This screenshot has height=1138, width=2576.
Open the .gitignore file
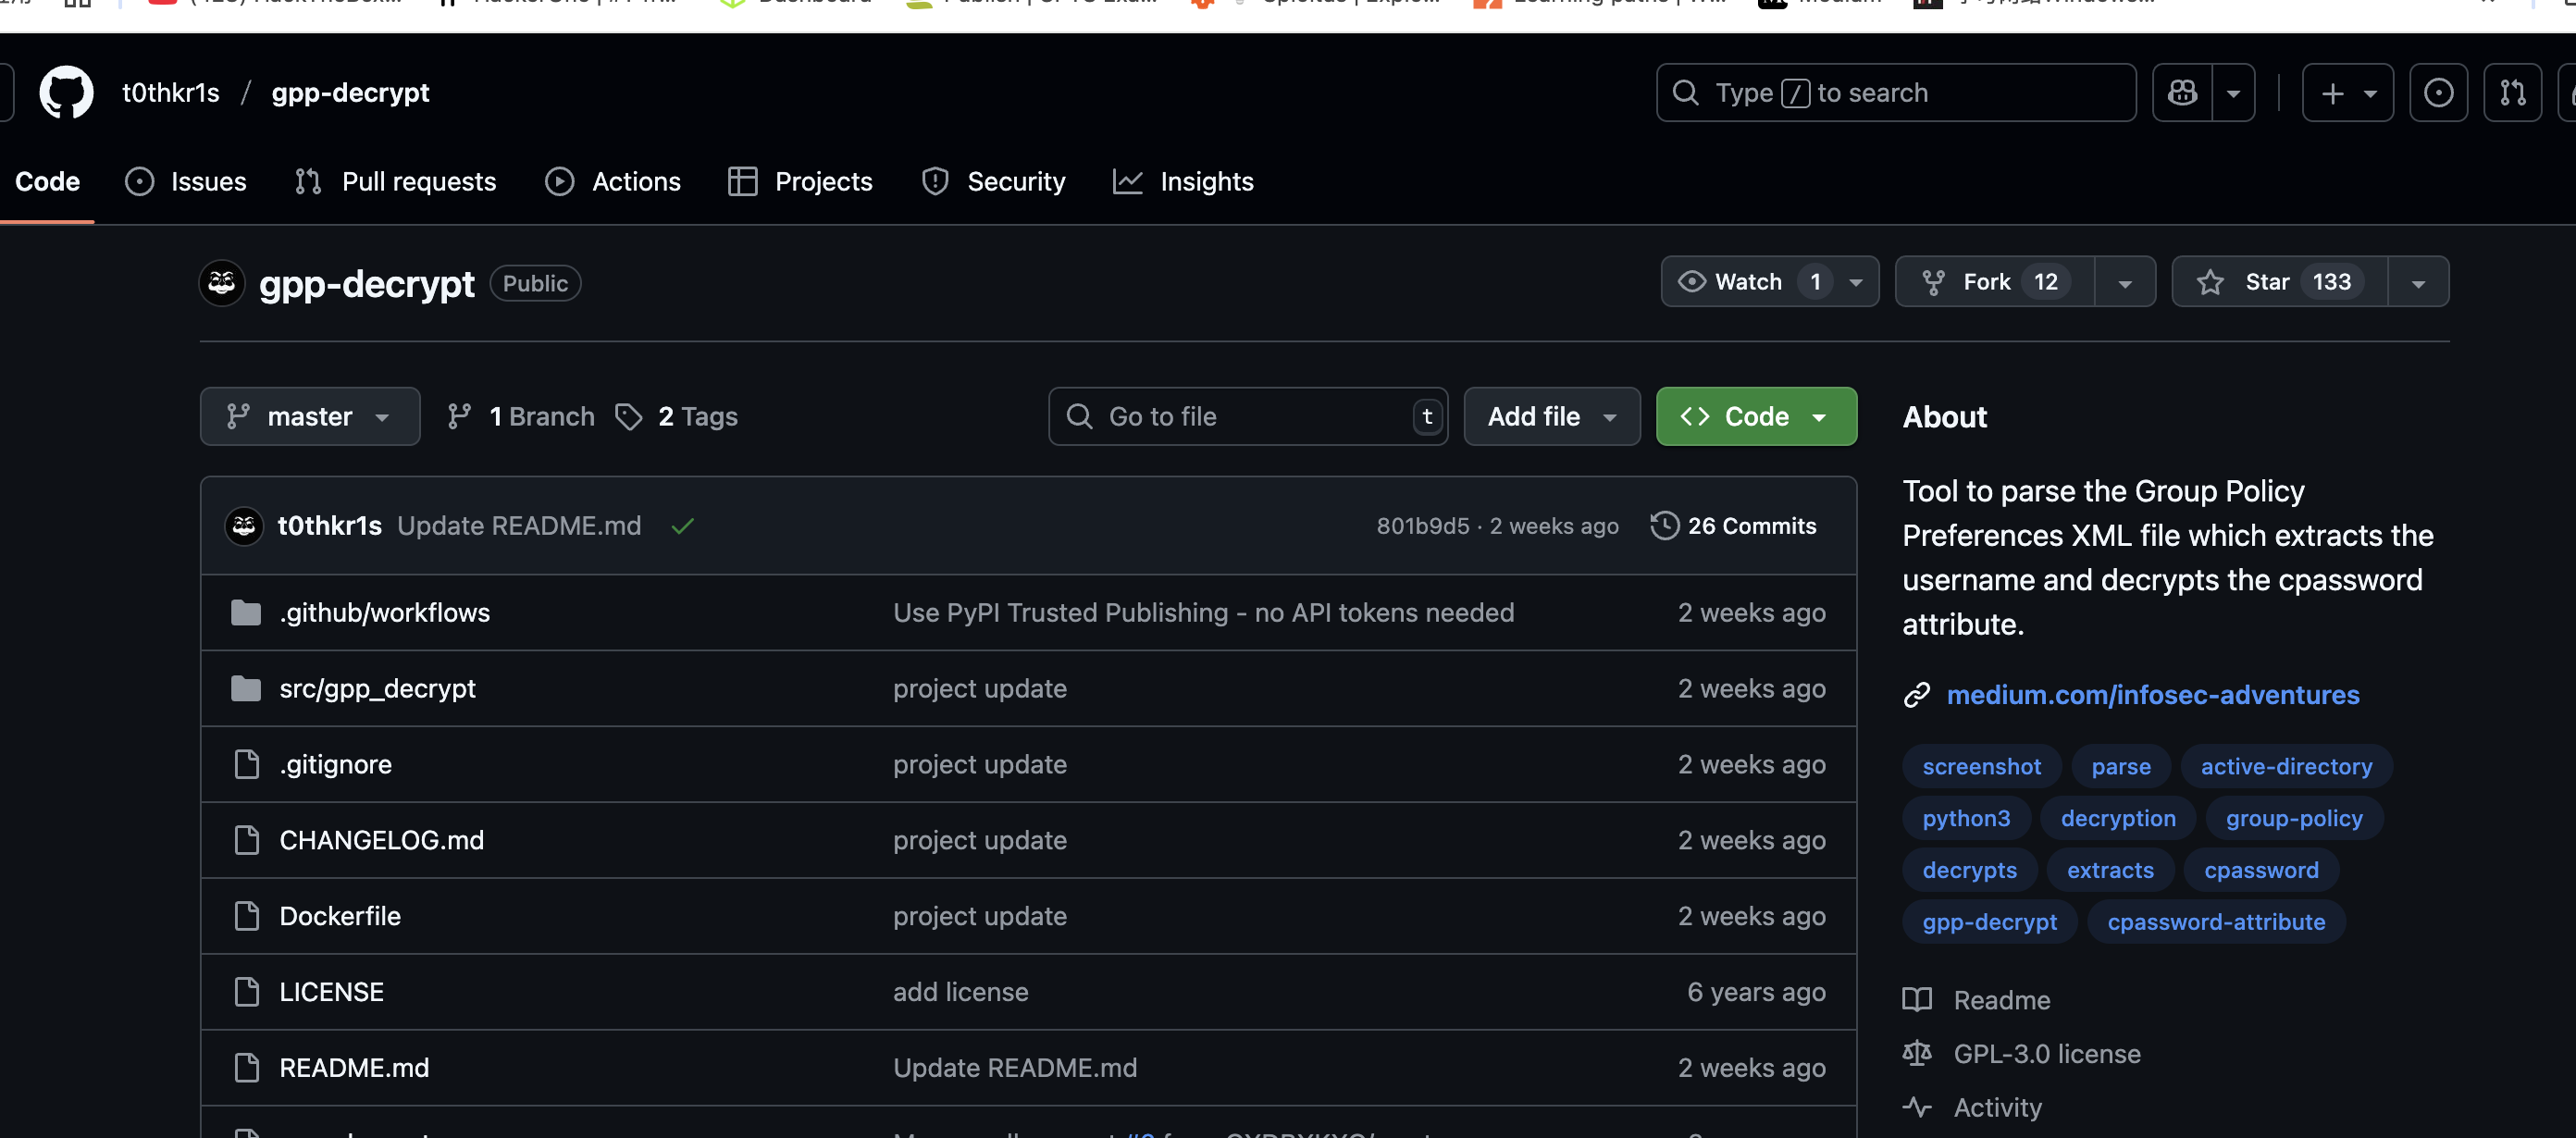coord(335,765)
